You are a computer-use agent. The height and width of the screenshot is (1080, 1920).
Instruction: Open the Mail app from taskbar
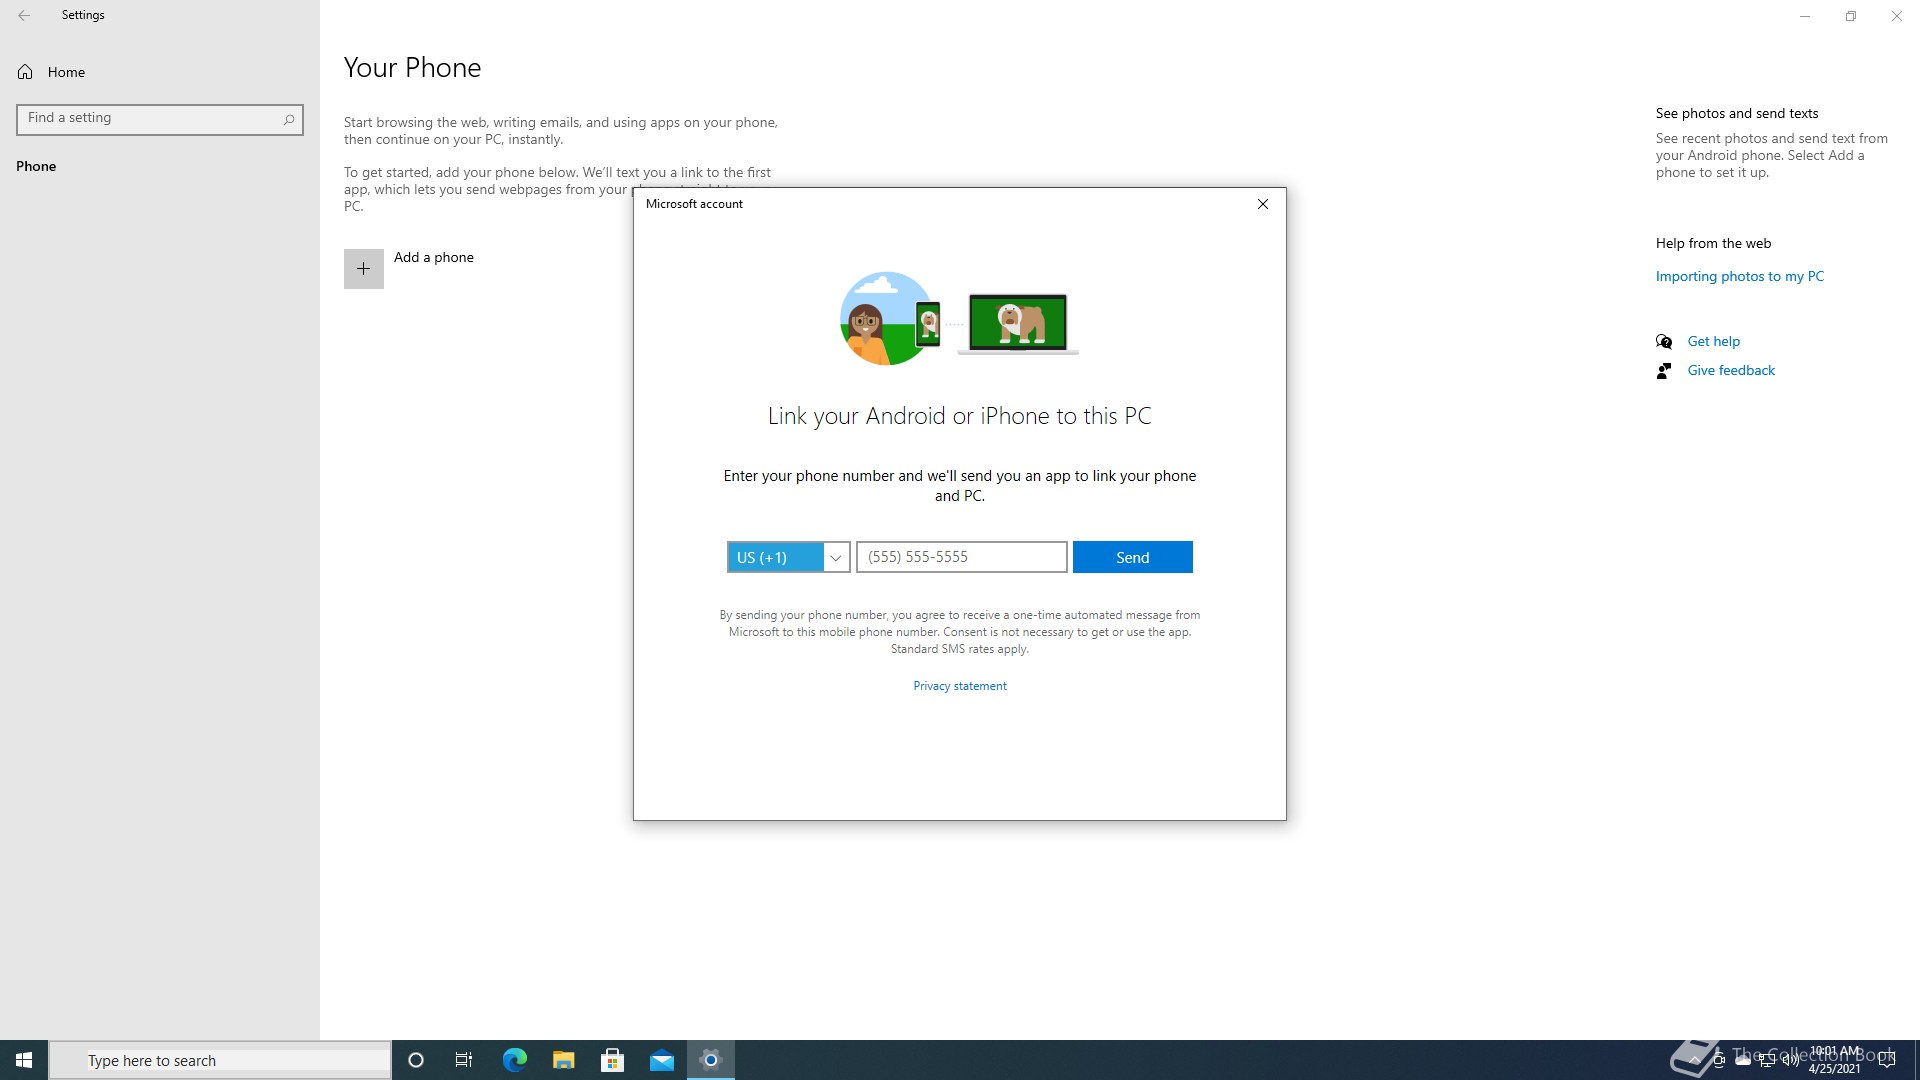[661, 1060]
